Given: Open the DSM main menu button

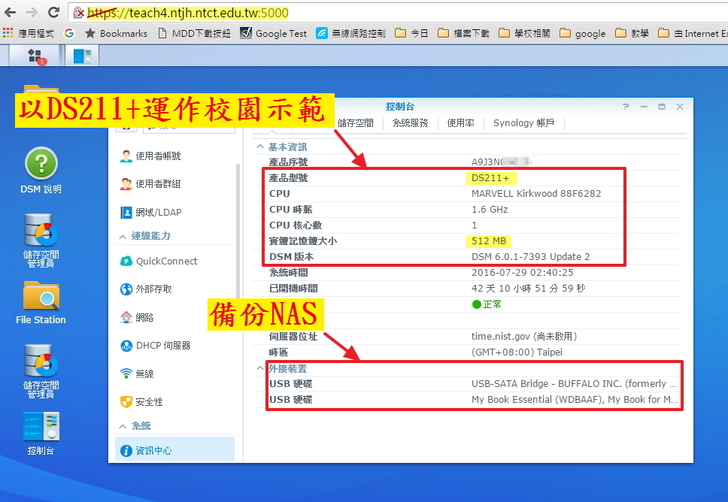Looking at the screenshot, I should [35, 56].
